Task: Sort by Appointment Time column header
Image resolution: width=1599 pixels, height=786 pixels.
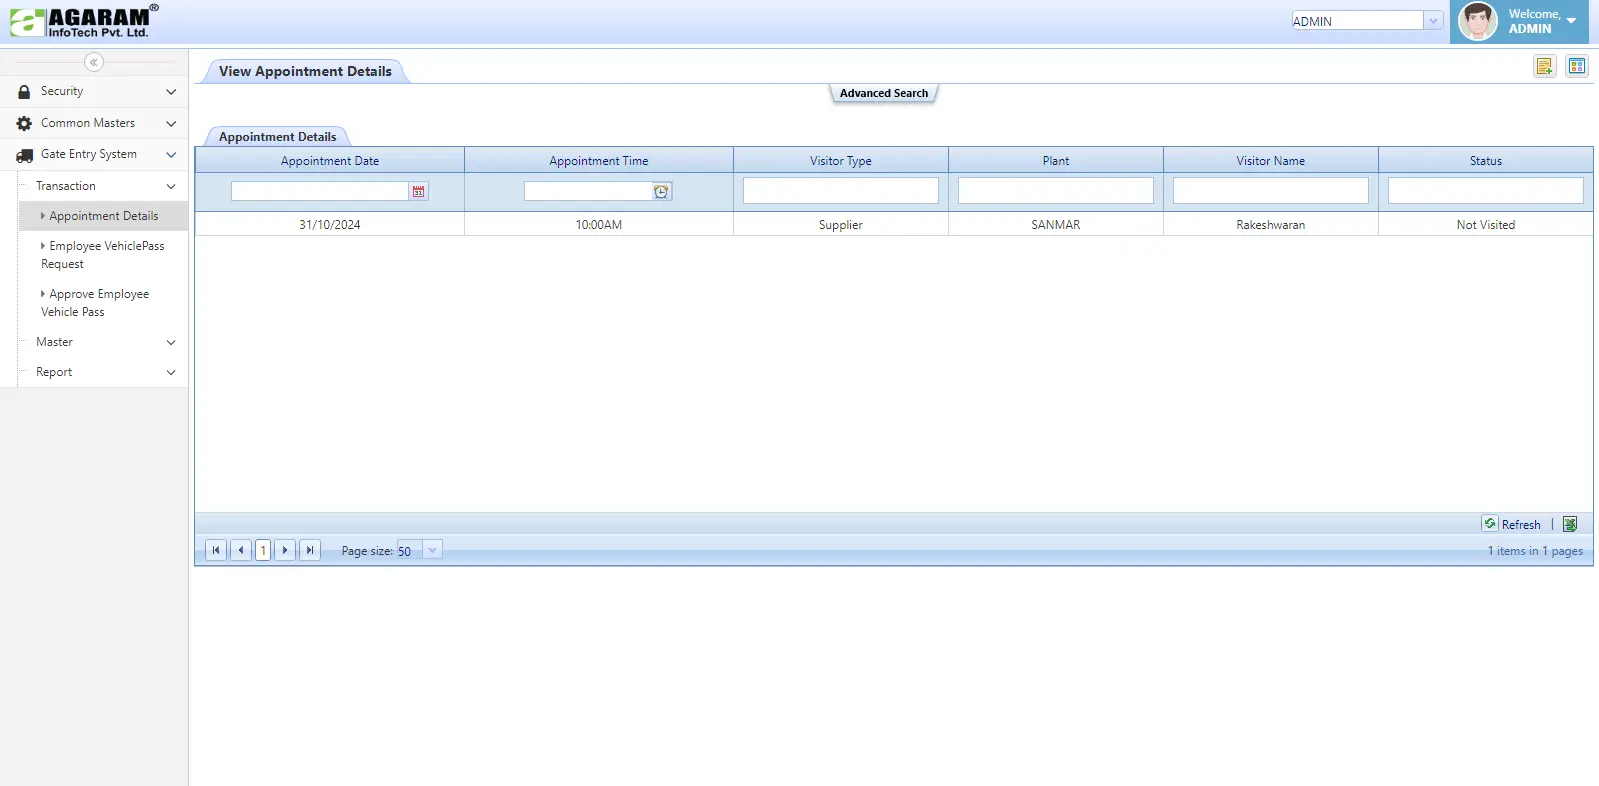Action: click(x=599, y=161)
